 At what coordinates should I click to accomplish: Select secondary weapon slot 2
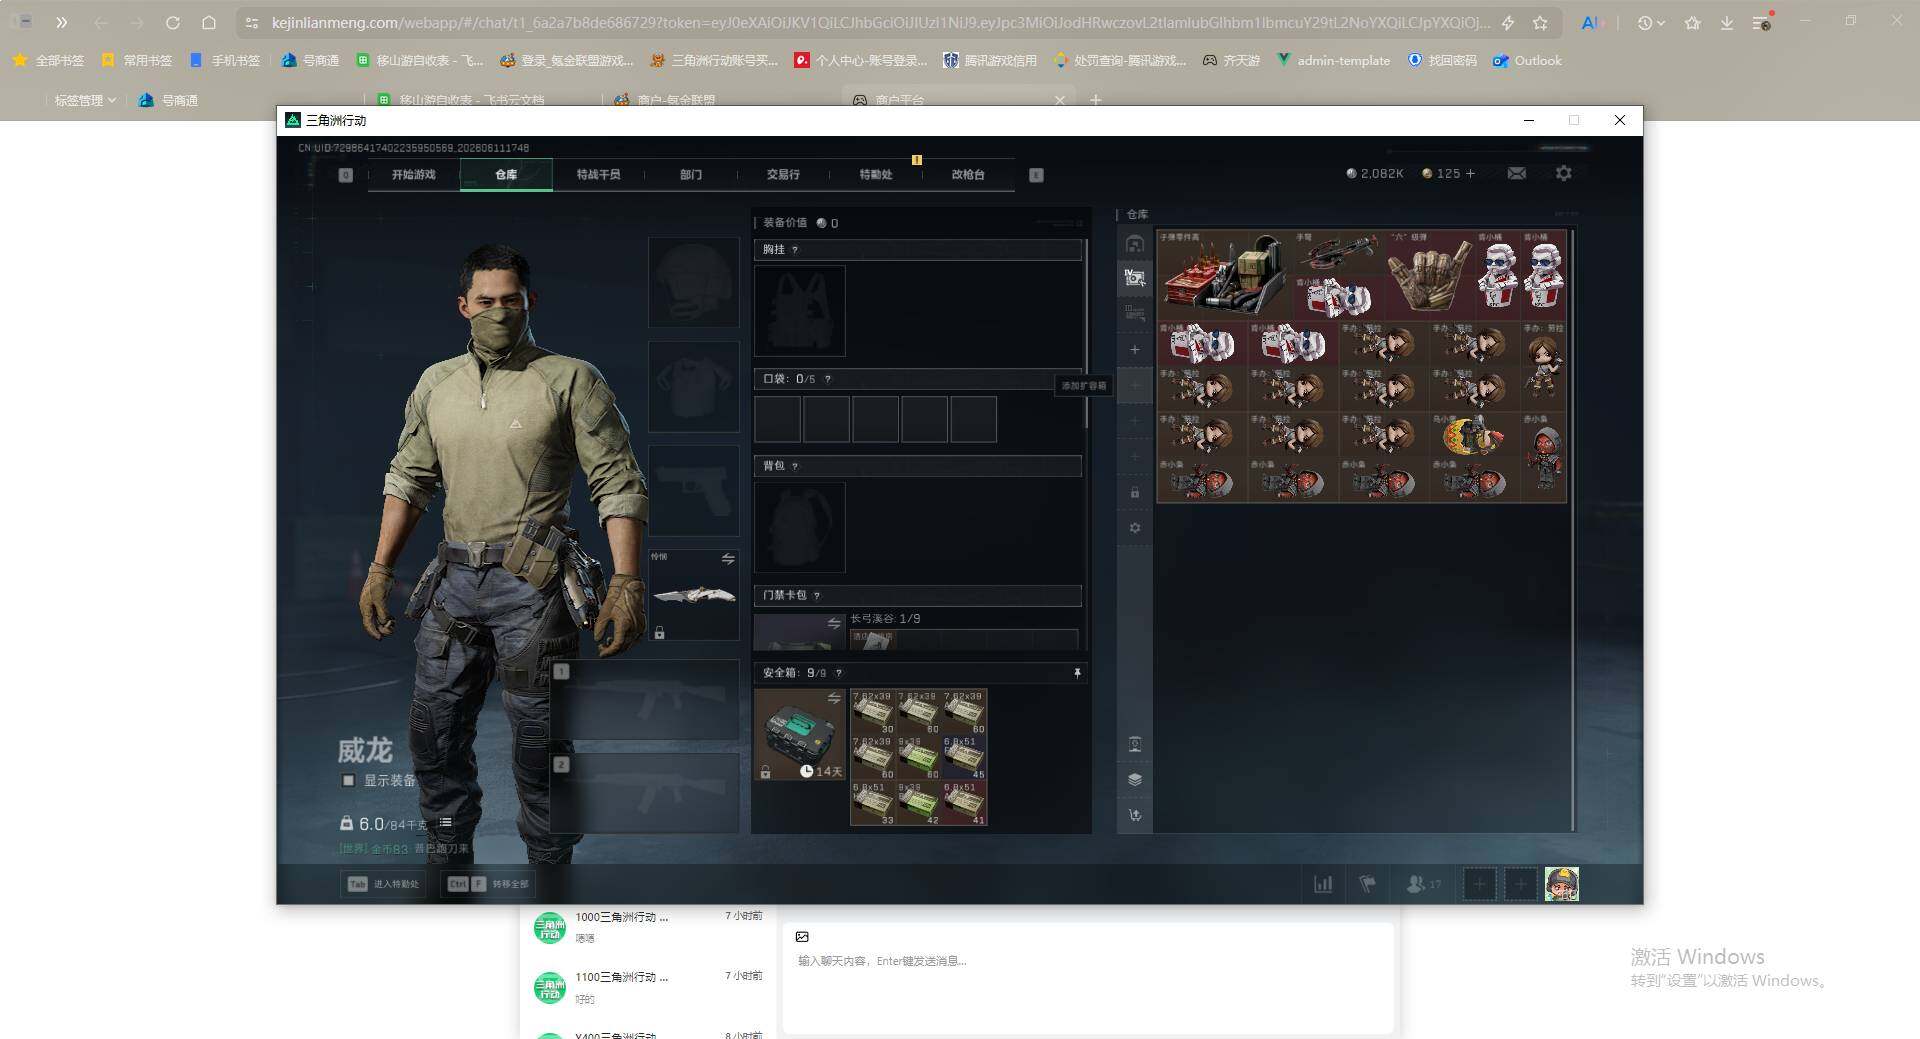(x=645, y=793)
